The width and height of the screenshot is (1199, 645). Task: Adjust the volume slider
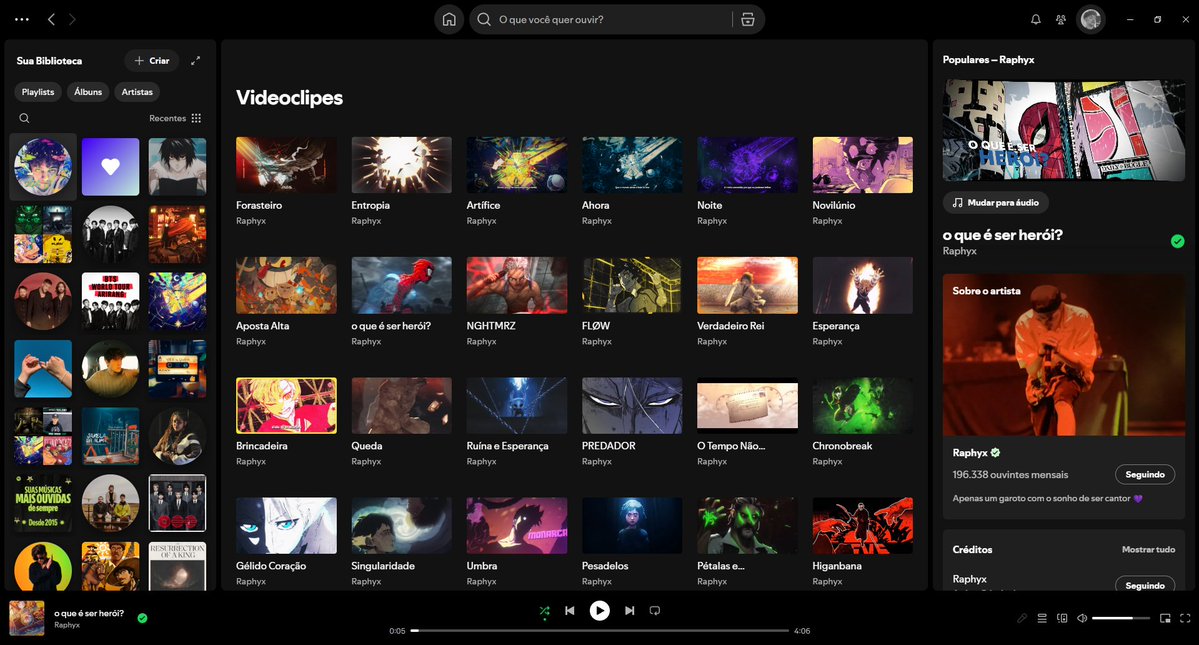coord(1120,618)
